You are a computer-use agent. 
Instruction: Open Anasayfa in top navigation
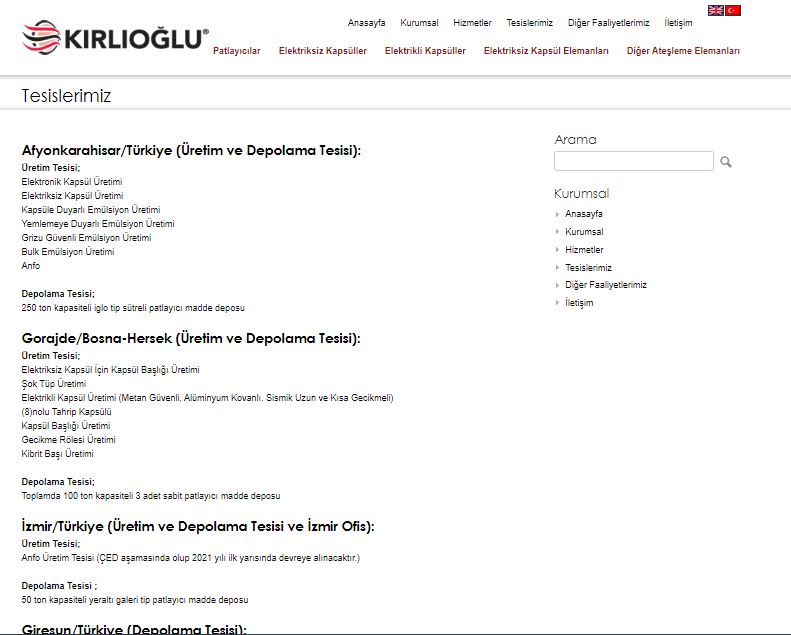tap(366, 23)
